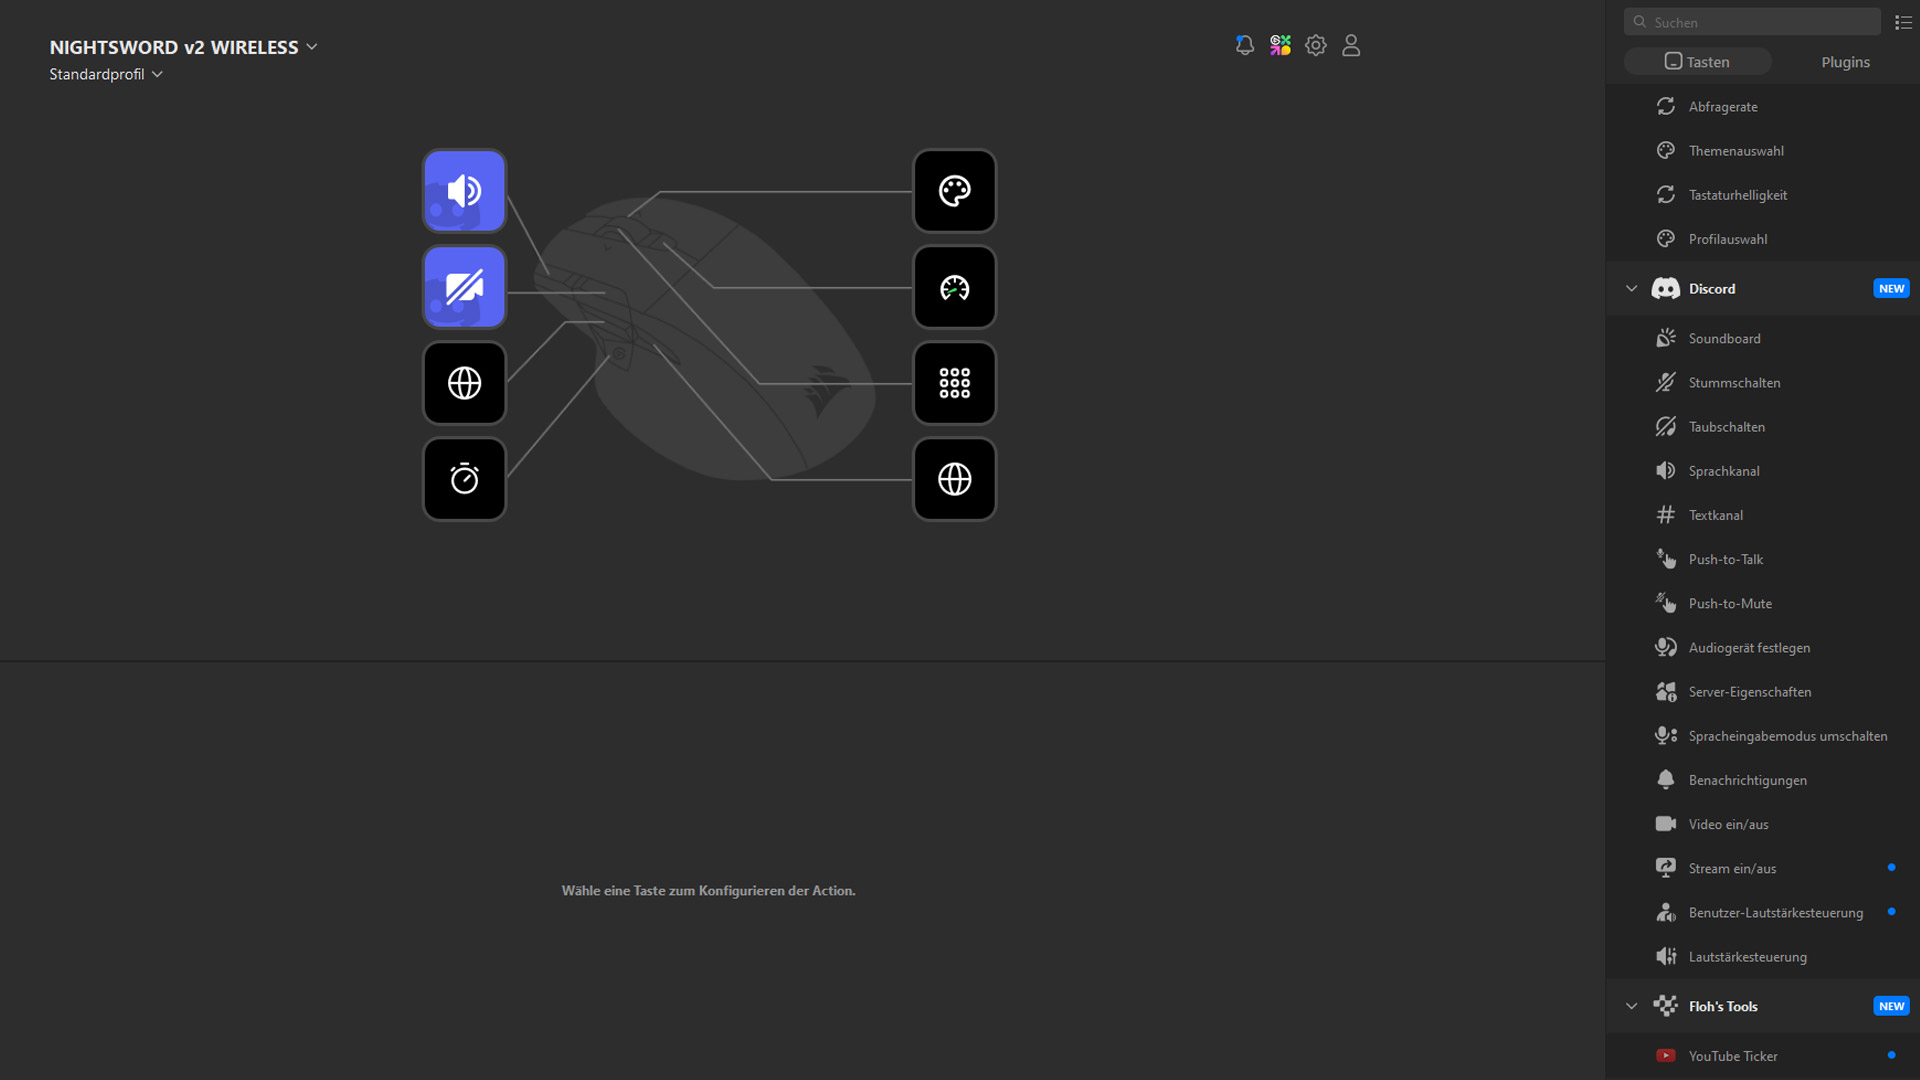Select the color palette button tile
This screenshot has height=1080, width=1920.
tap(954, 191)
